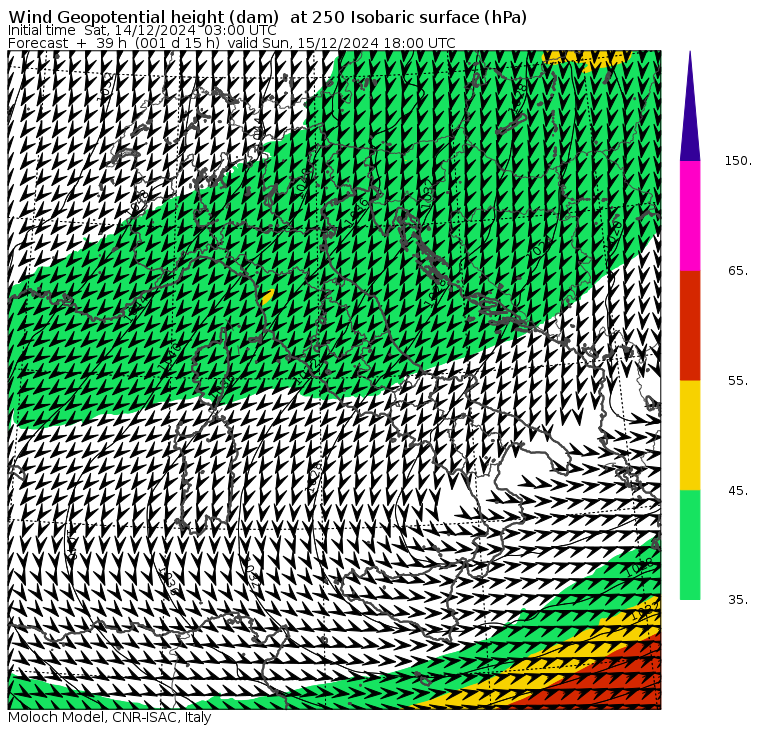Screen dimensions: 760x731
Task: Click legend value label 45.
Action: click(738, 491)
